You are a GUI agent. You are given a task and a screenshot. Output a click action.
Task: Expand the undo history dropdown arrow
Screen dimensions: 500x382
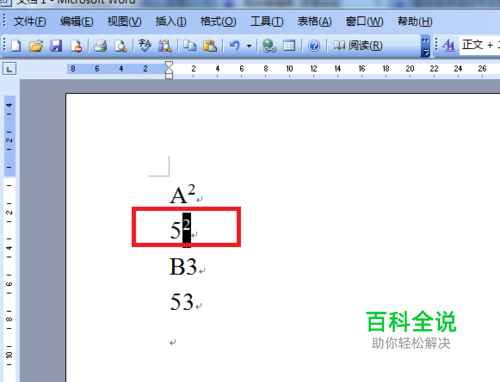click(x=249, y=46)
